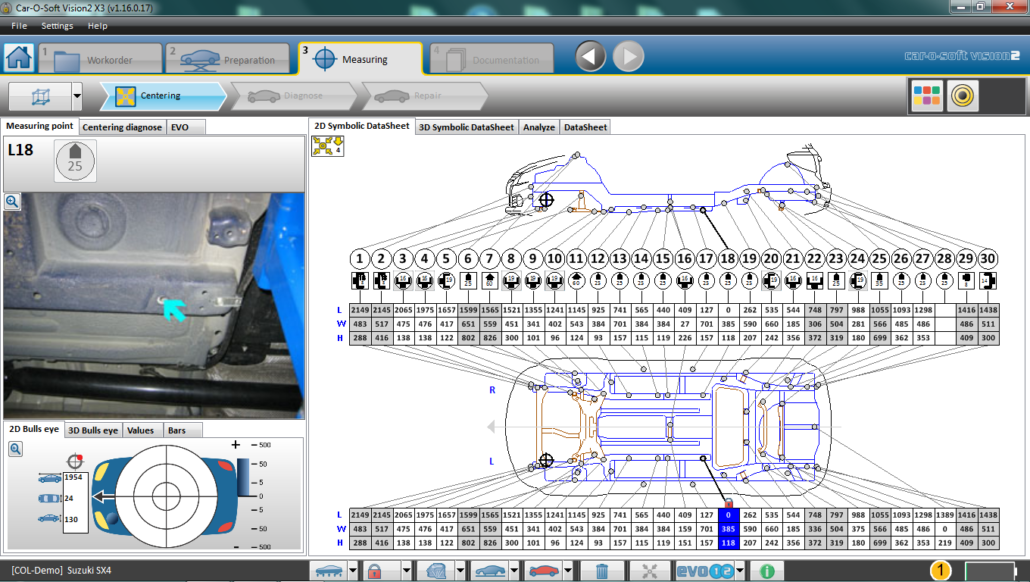
Task: Click the crossed-arrows icon in the bottom toolbar
Action: click(650, 571)
